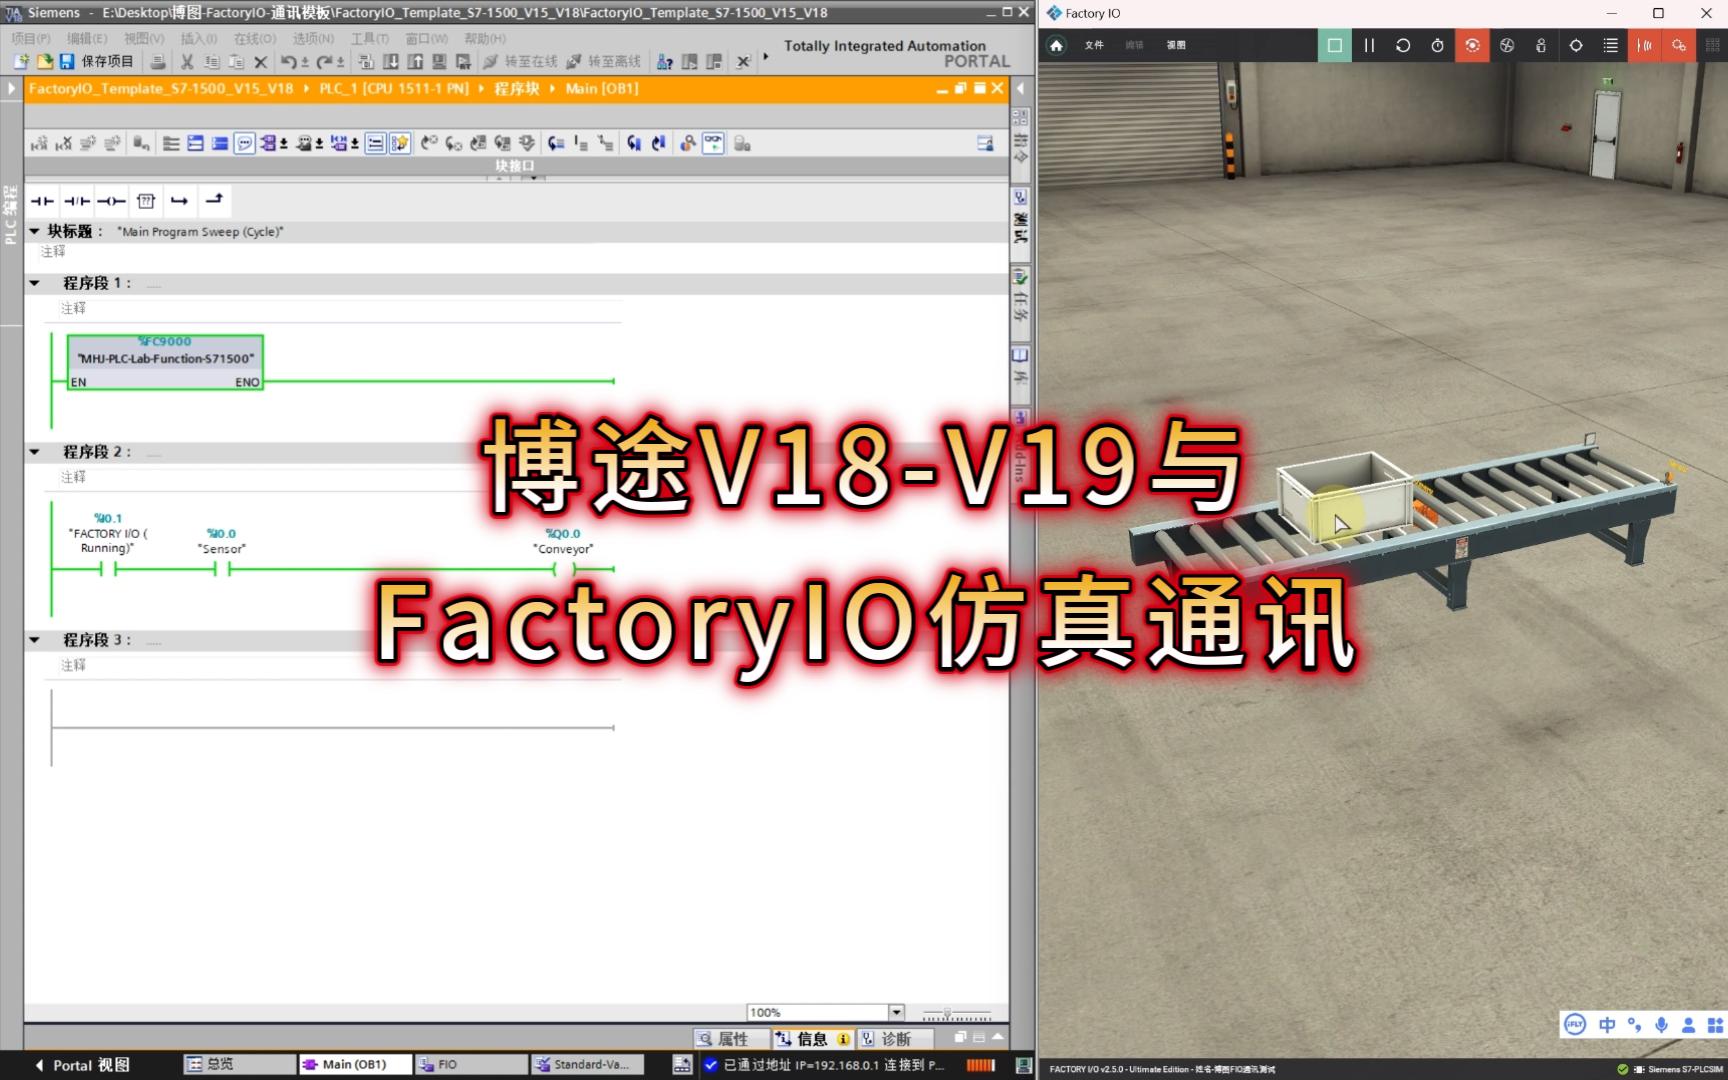
Task: Open the 帮助(H) menu
Action: coord(485,38)
